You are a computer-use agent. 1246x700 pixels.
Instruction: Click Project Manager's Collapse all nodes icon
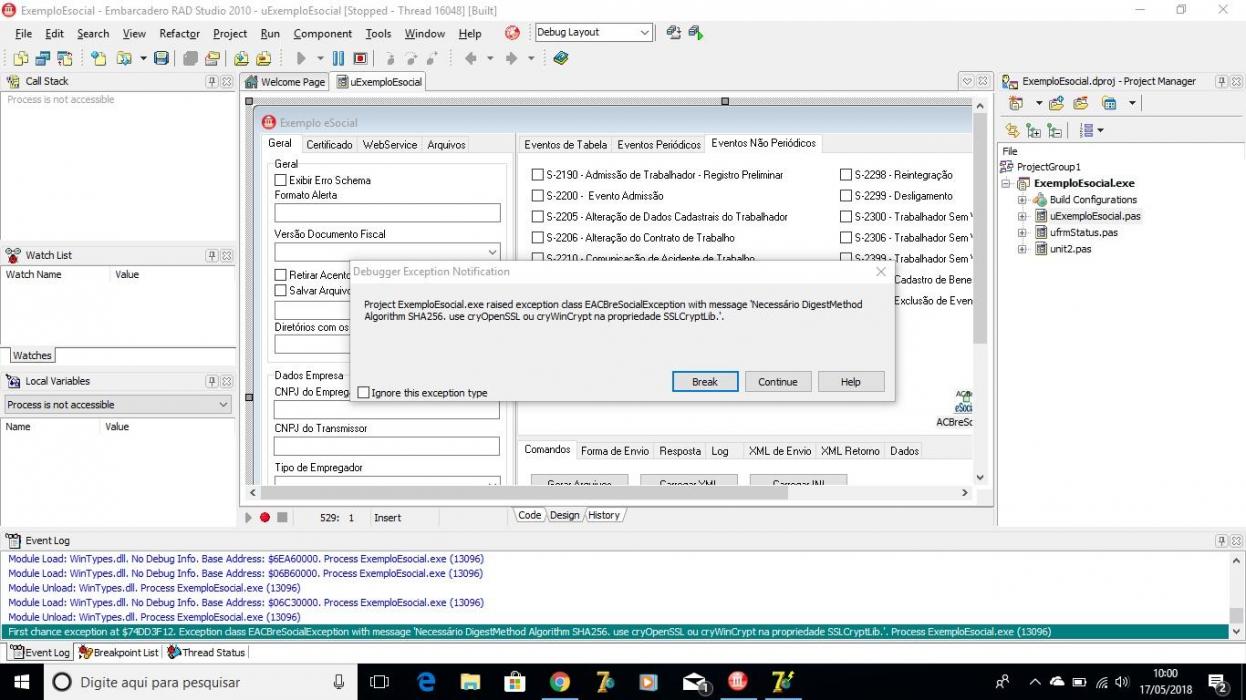coord(1055,131)
